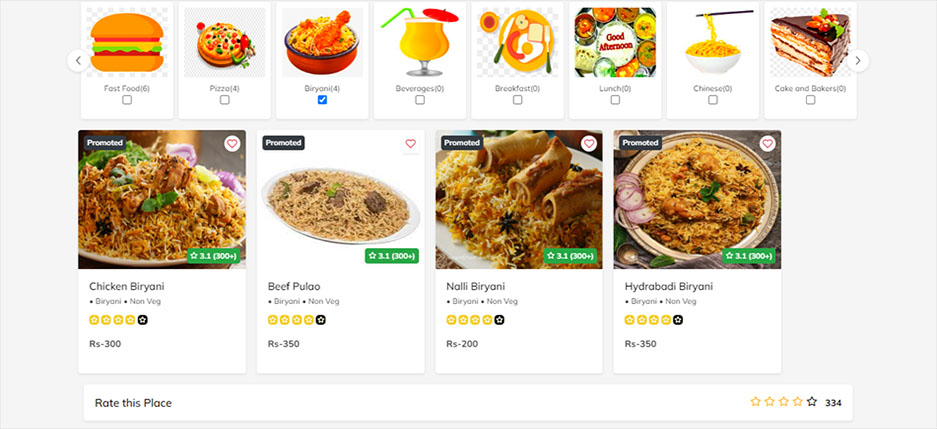Check the Pizza(4) category checkbox
The height and width of the screenshot is (429, 937).
224,100
